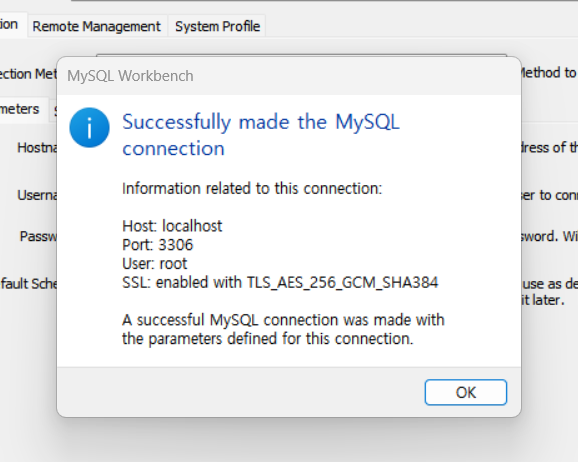Switch to the Remote Management tab

pyautogui.click(x=97, y=26)
